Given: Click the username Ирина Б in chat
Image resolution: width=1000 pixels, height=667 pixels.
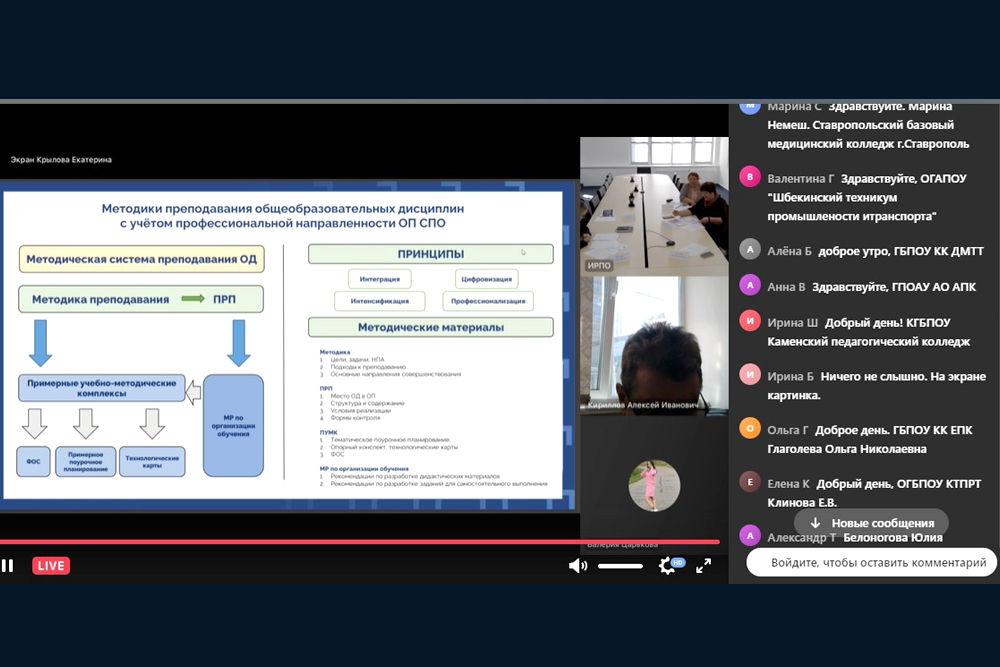Looking at the screenshot, I should tap(791, 376).
